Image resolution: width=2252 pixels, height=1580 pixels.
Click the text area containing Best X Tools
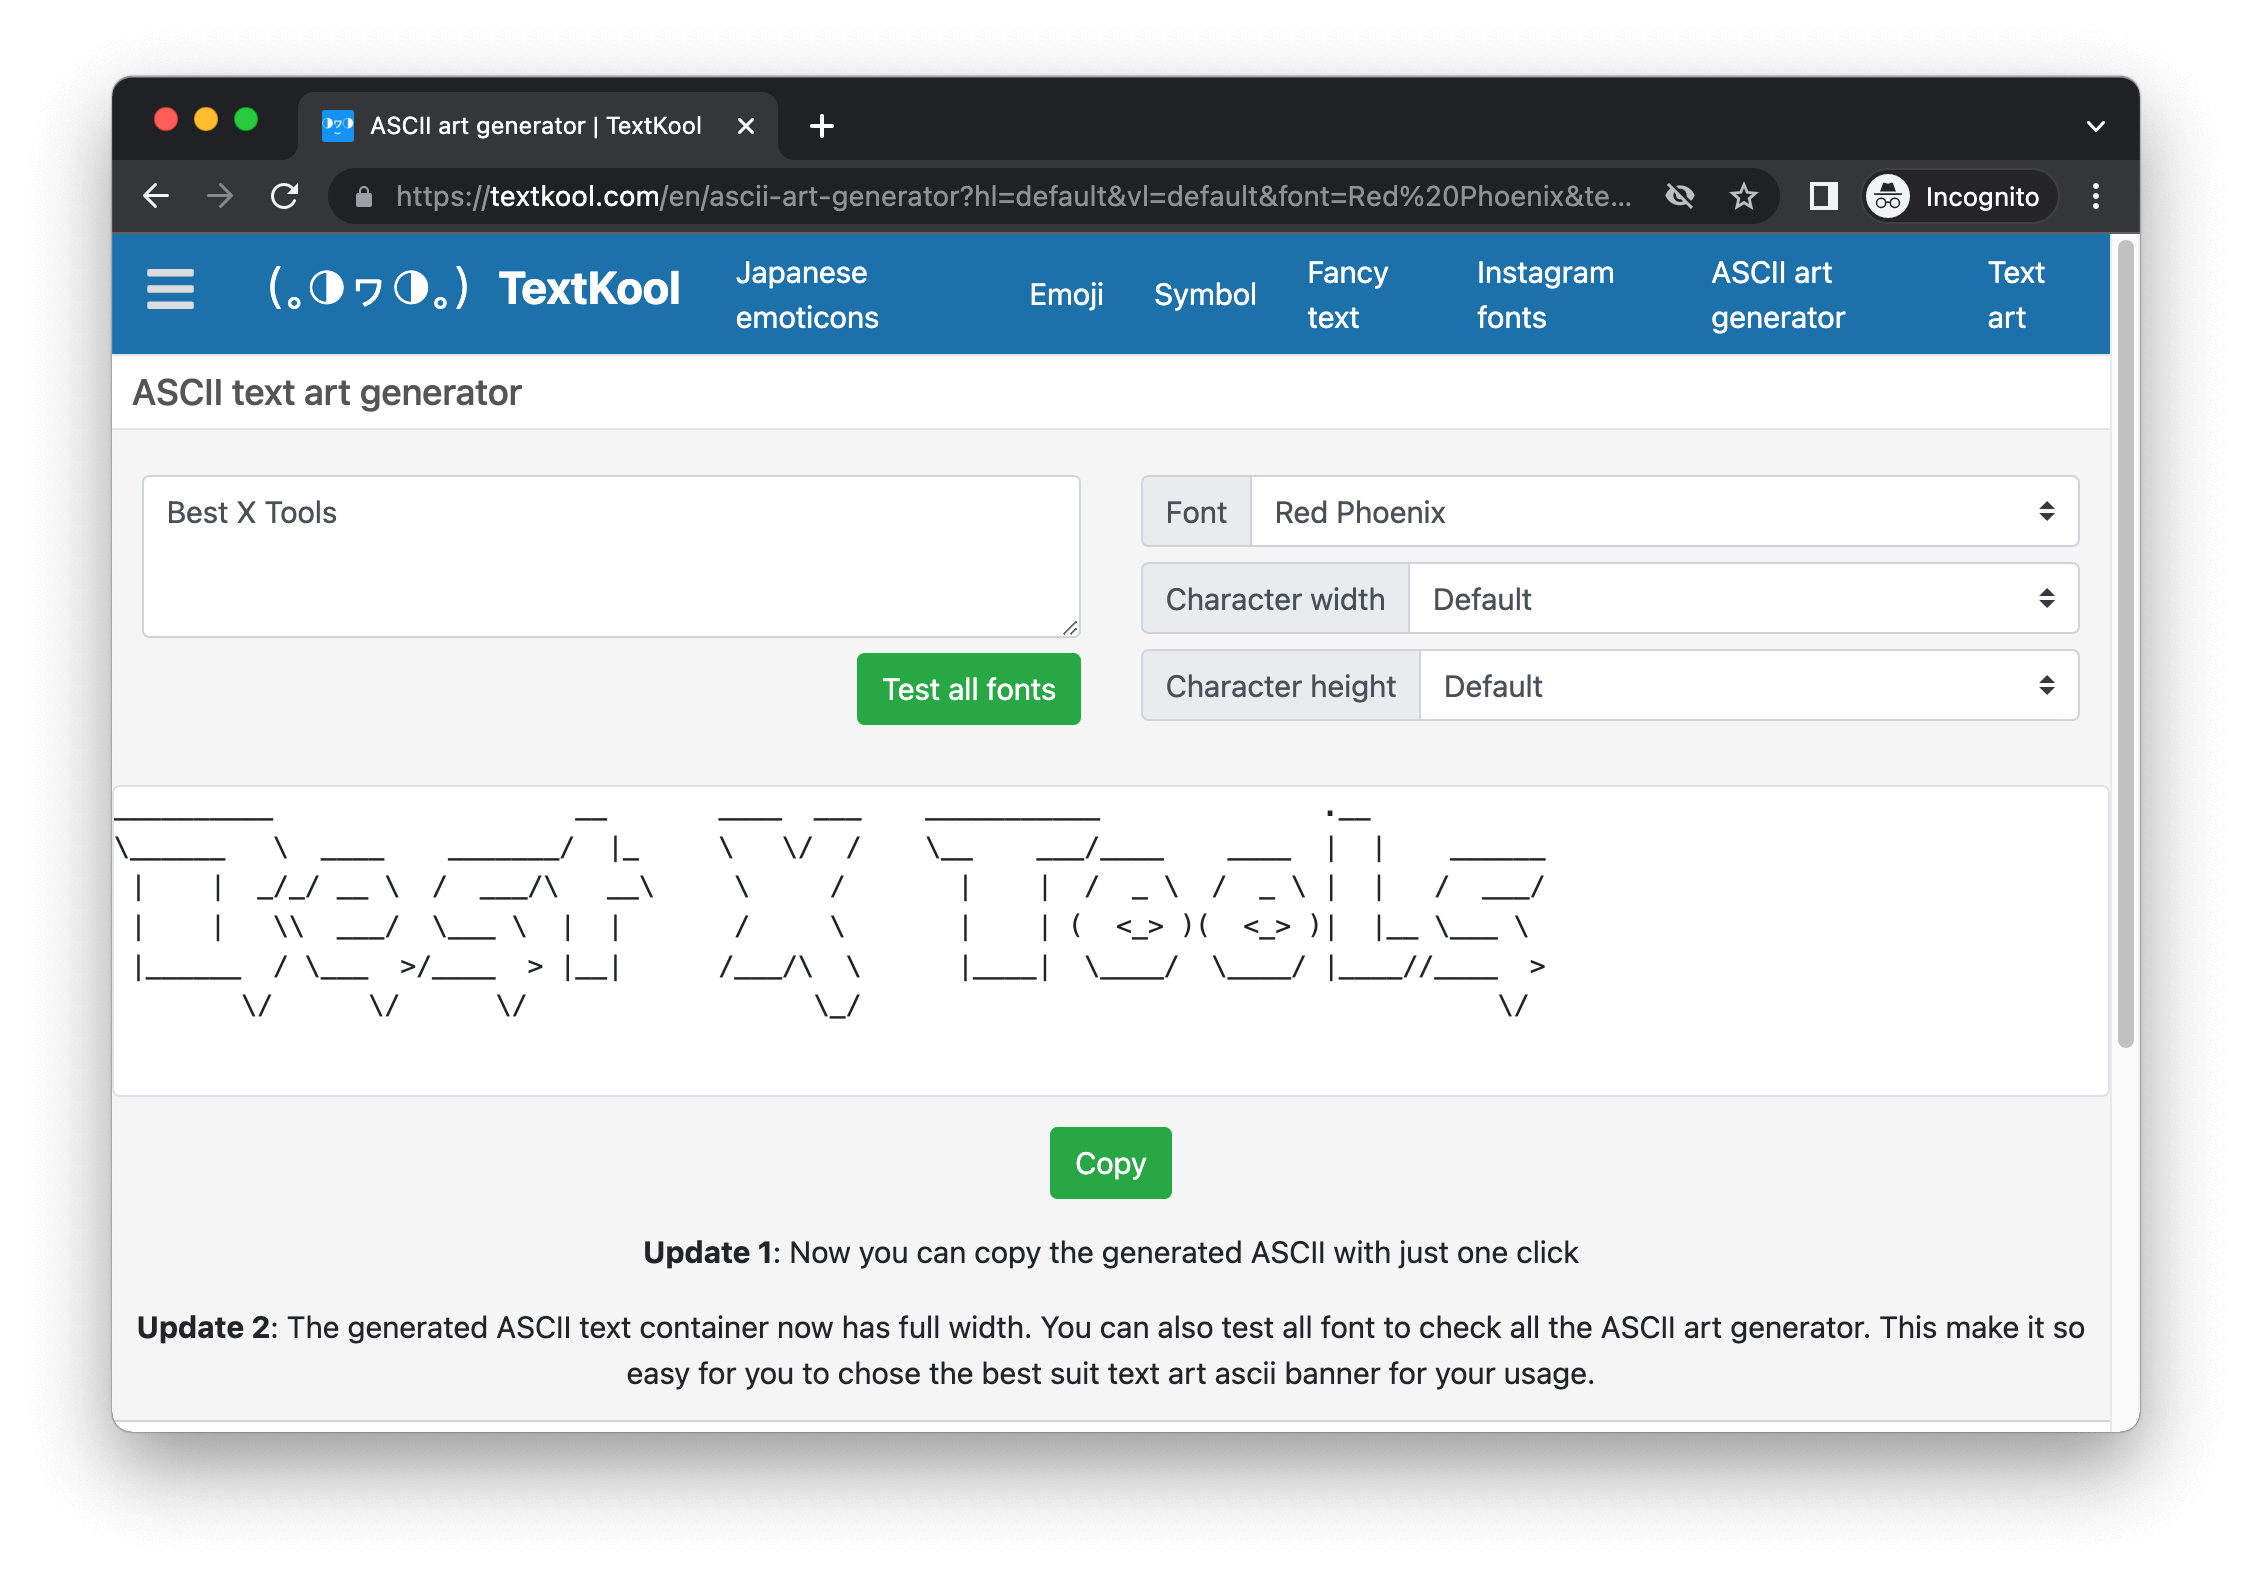pos(611,556)
